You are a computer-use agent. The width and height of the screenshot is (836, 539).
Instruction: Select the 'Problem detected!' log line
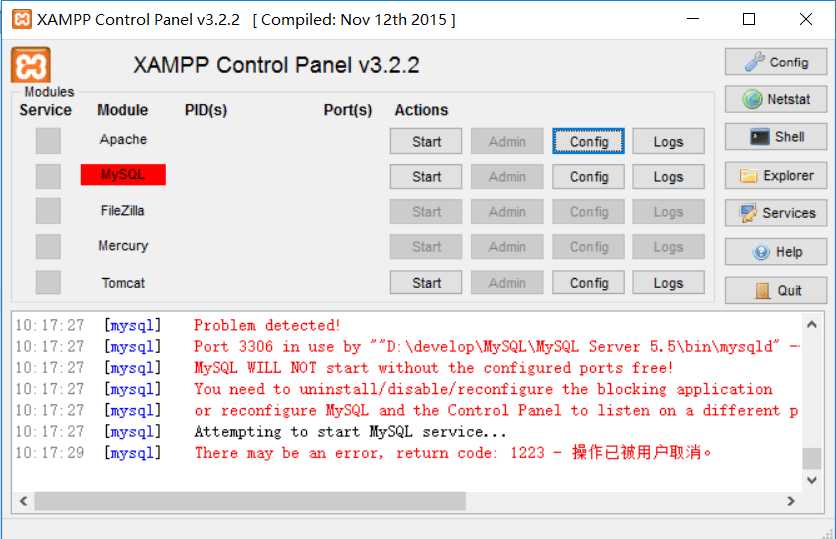tap(267, 325)
